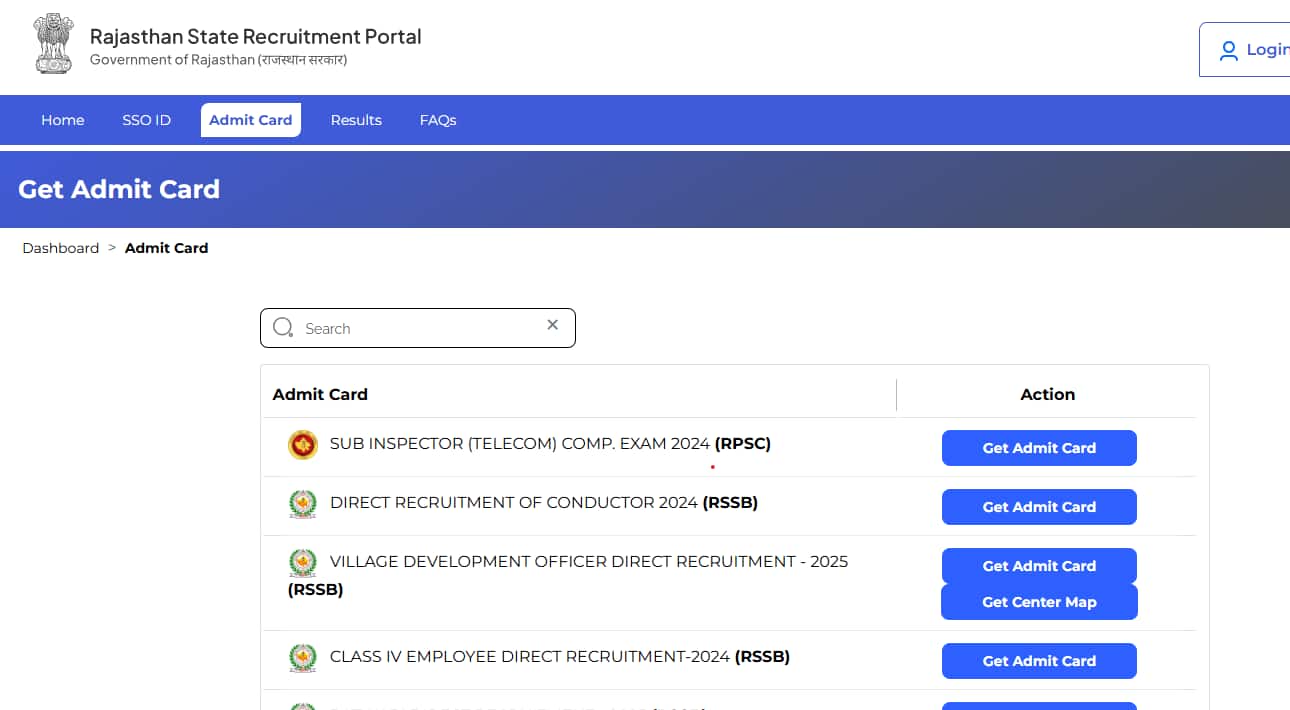
Task: Select the Admit Card tab
Action: [x=250, y=120]
